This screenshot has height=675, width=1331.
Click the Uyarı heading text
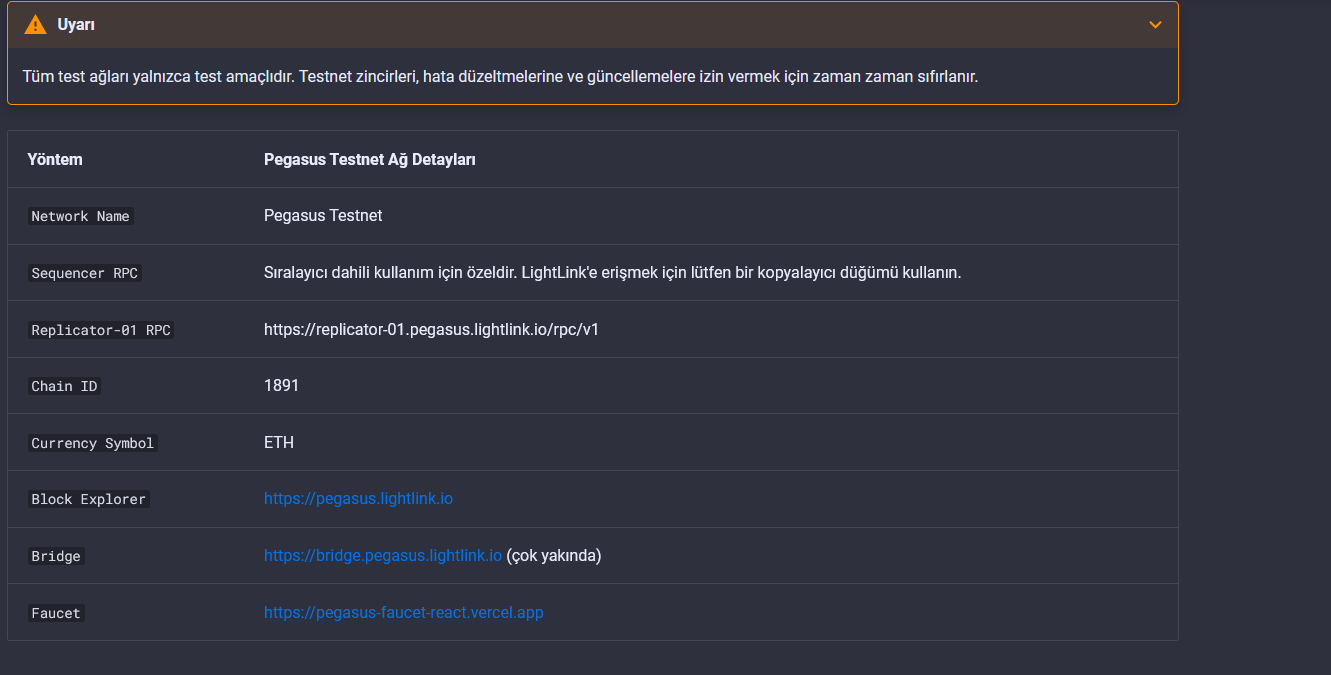[76, 24]
